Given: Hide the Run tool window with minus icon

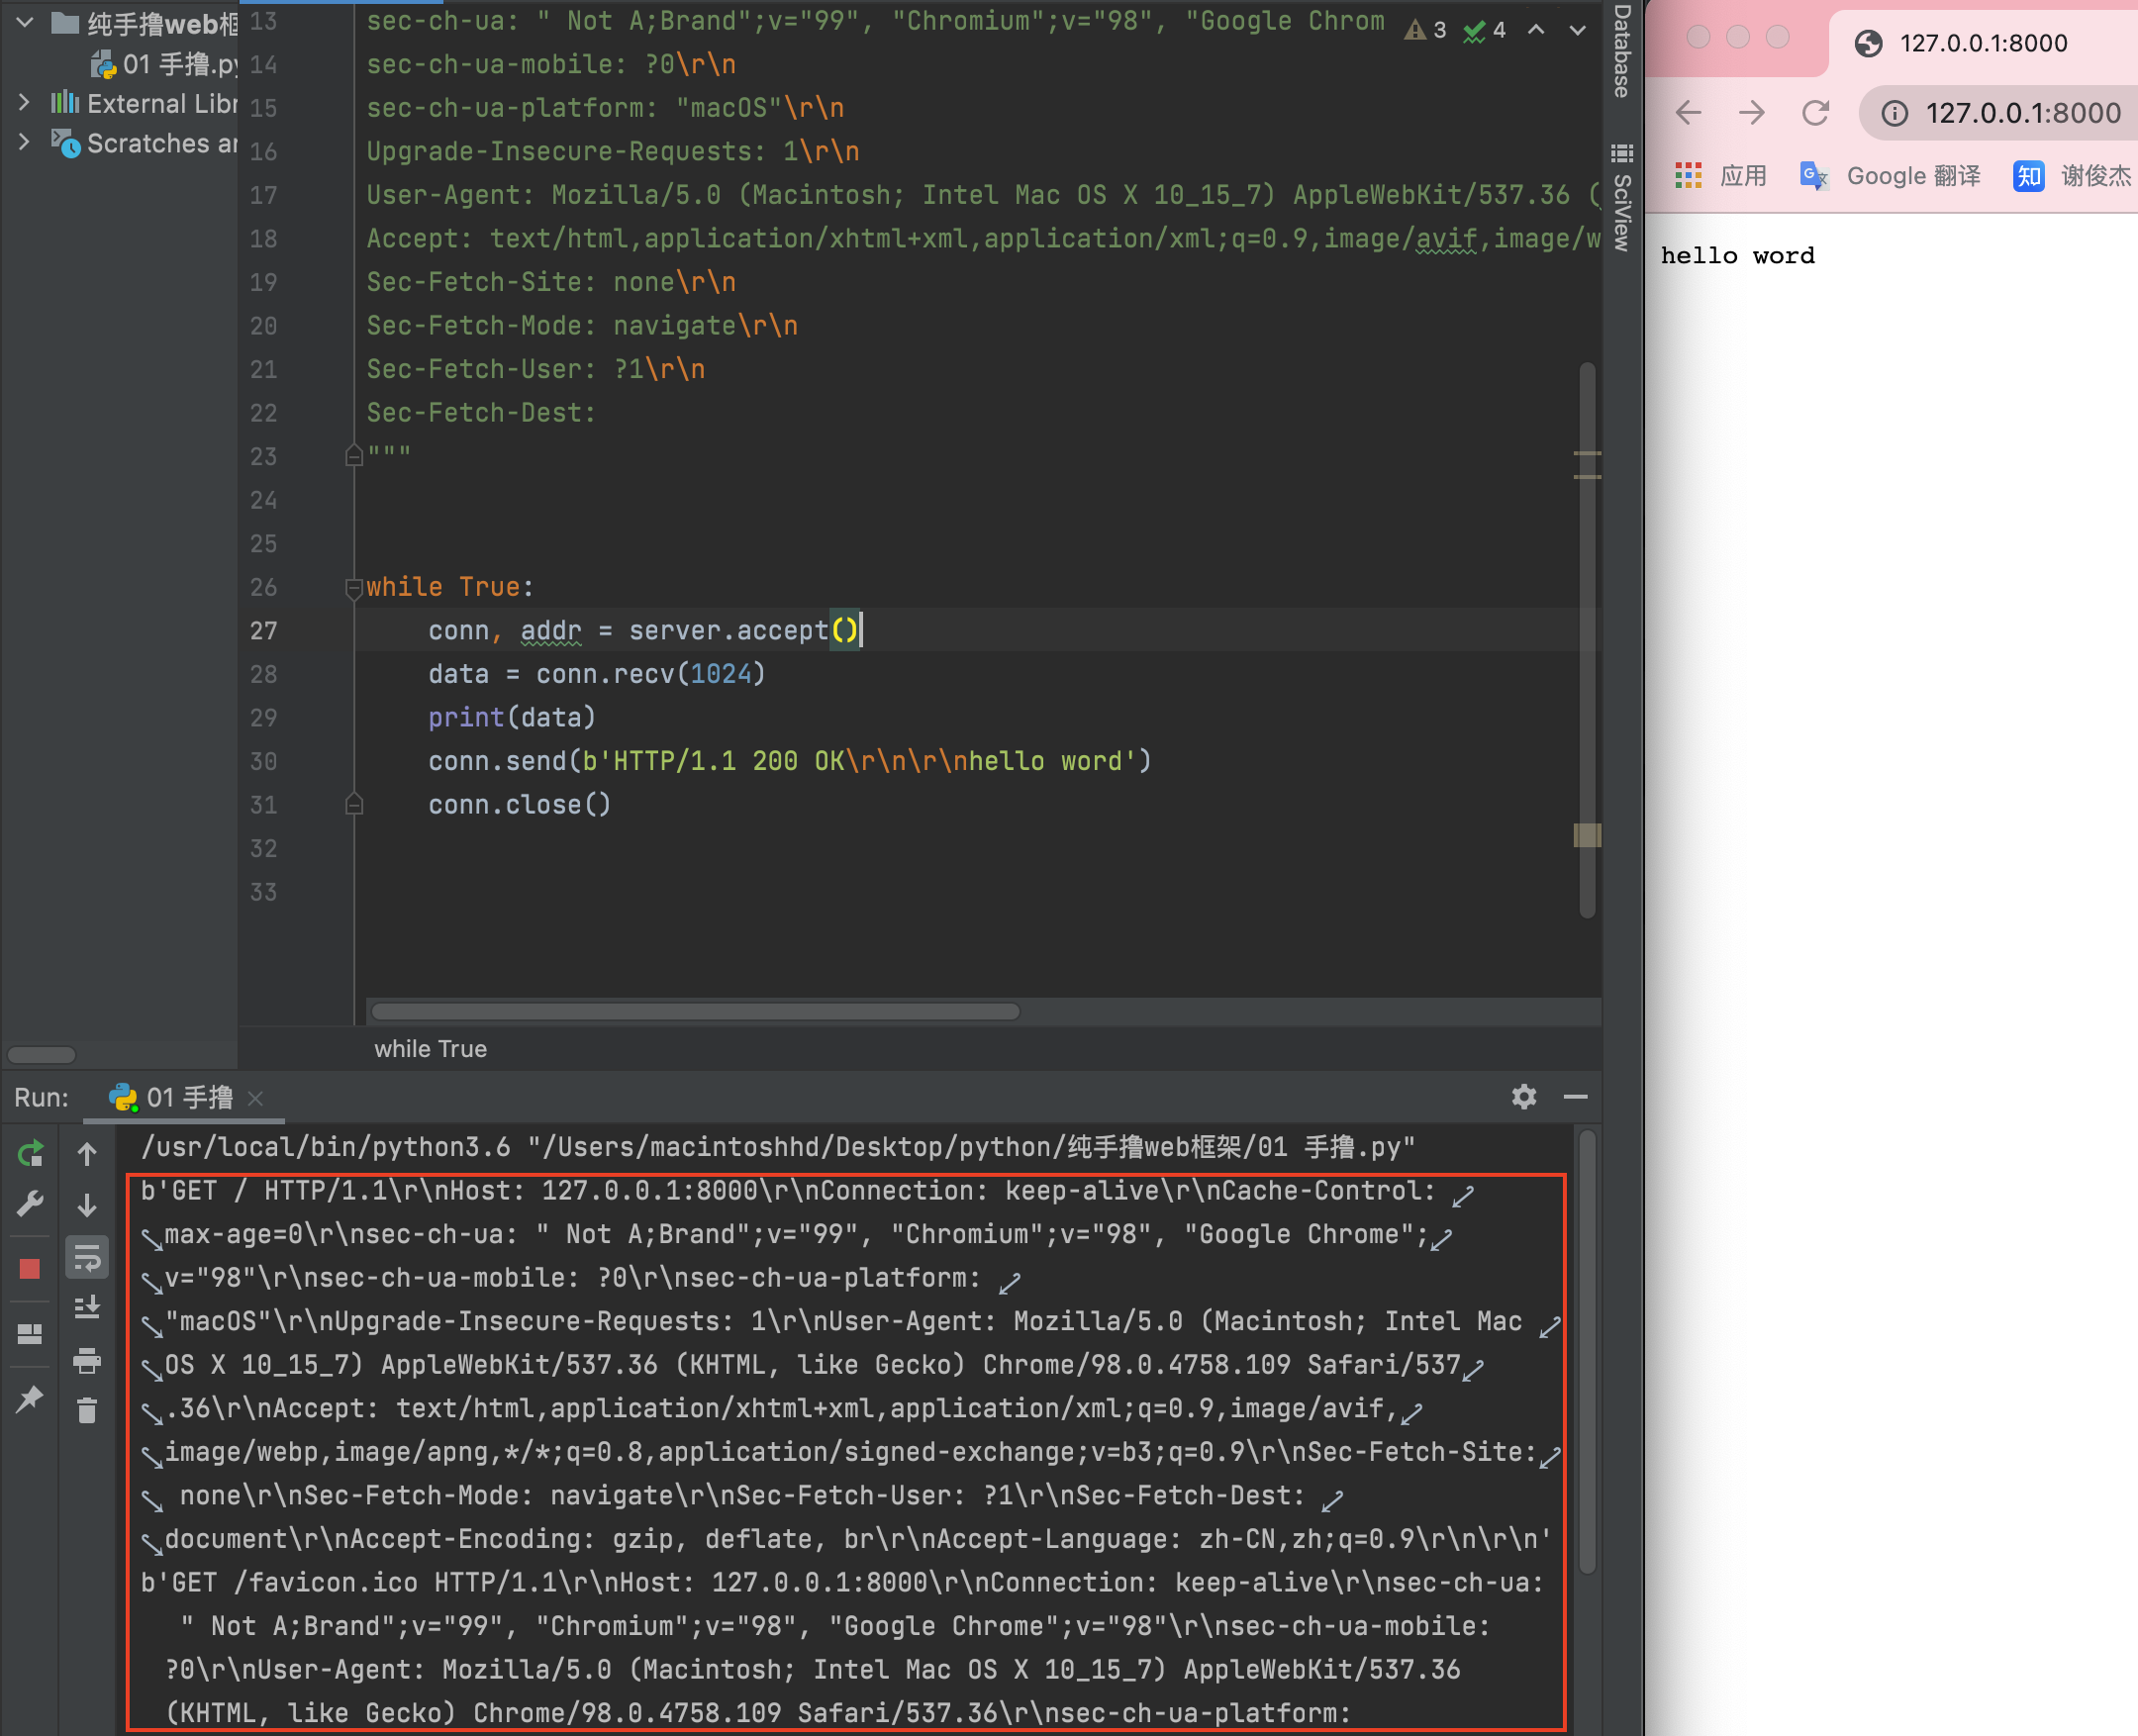Looking at the screenshot, I should (1576, 1097).
